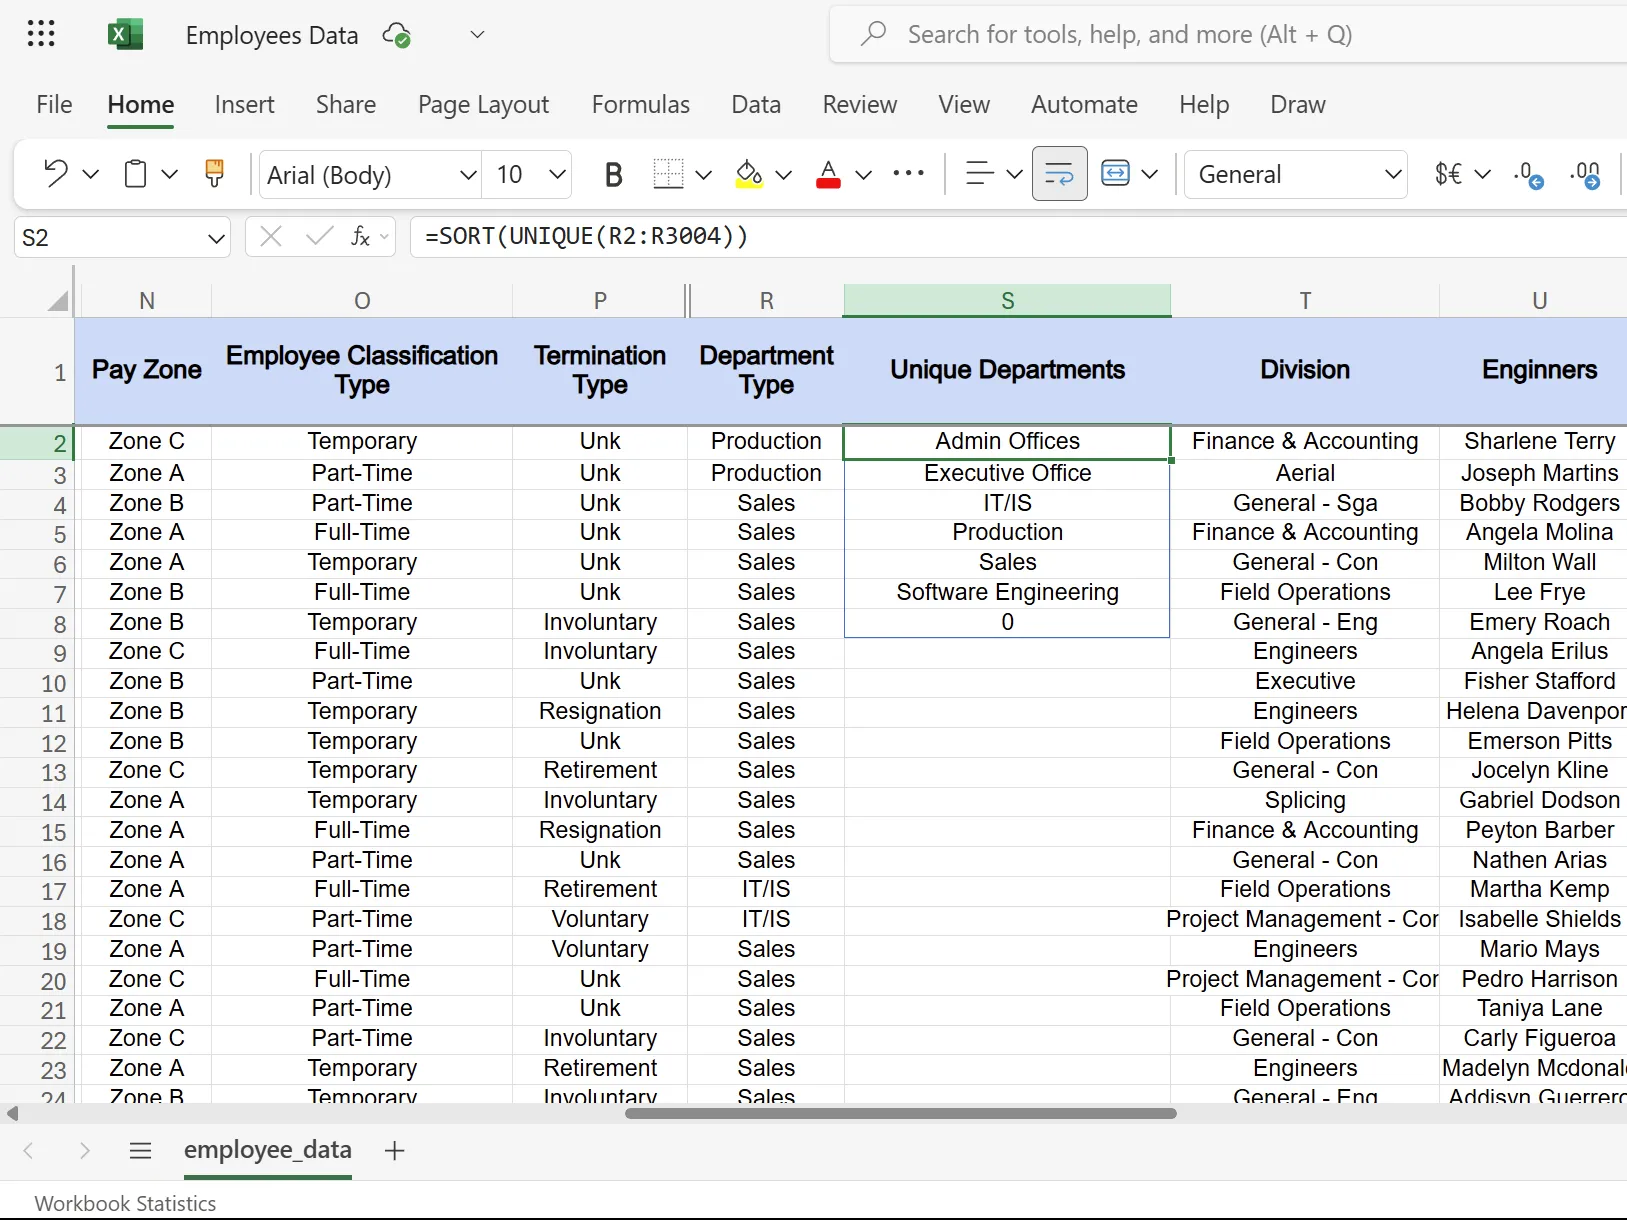This screenshot has height=1220, width=1627.
Task: Apply bold formatting
Action: (613, 173)
